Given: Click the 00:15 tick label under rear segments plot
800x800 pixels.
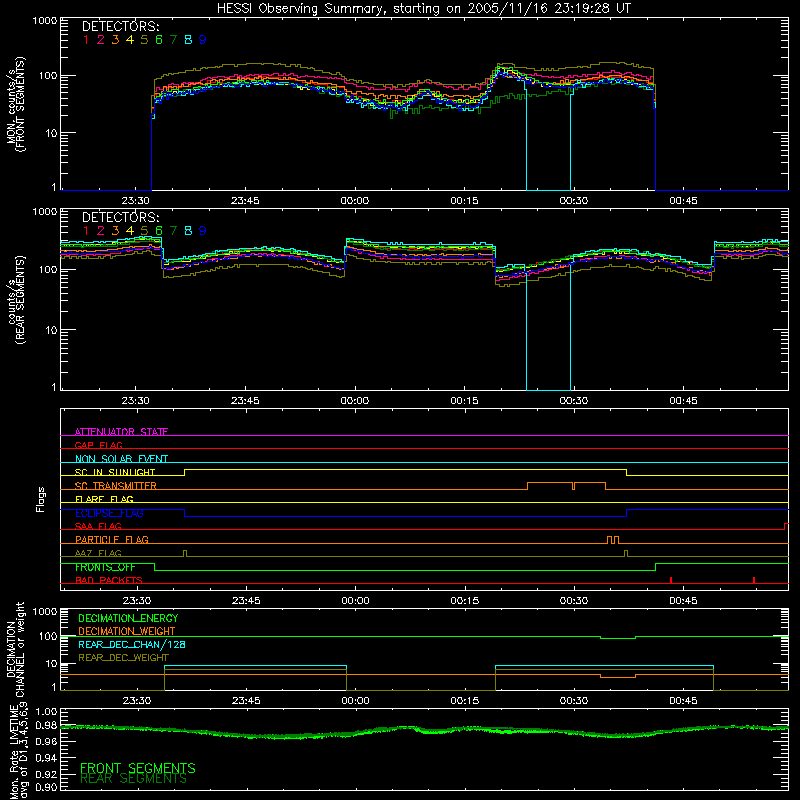Looking at the screenshot, I should [x=464, y=401].
